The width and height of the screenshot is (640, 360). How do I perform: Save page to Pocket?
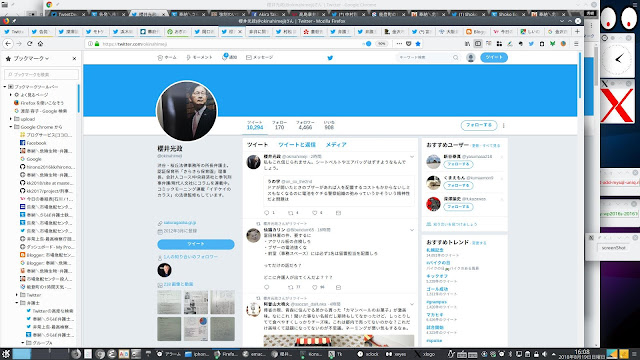click(x=409, y=44)
